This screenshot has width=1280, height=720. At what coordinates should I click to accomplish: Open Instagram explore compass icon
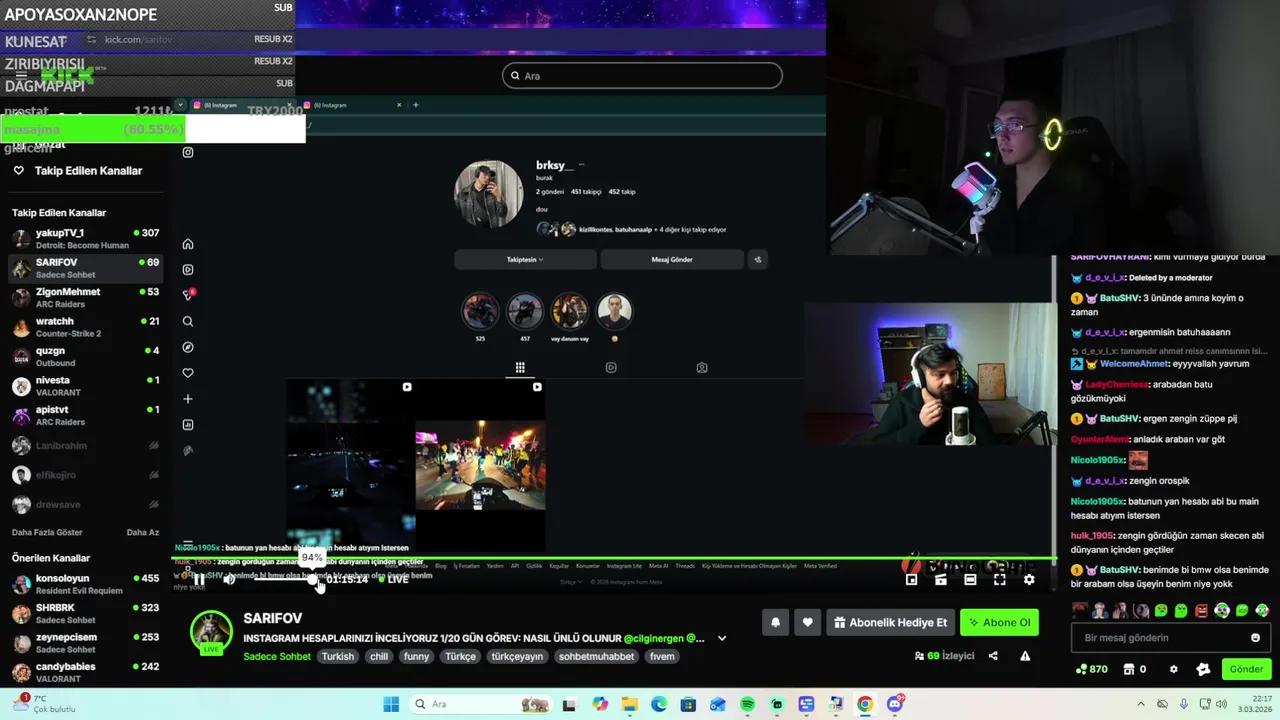pos(188,347)
